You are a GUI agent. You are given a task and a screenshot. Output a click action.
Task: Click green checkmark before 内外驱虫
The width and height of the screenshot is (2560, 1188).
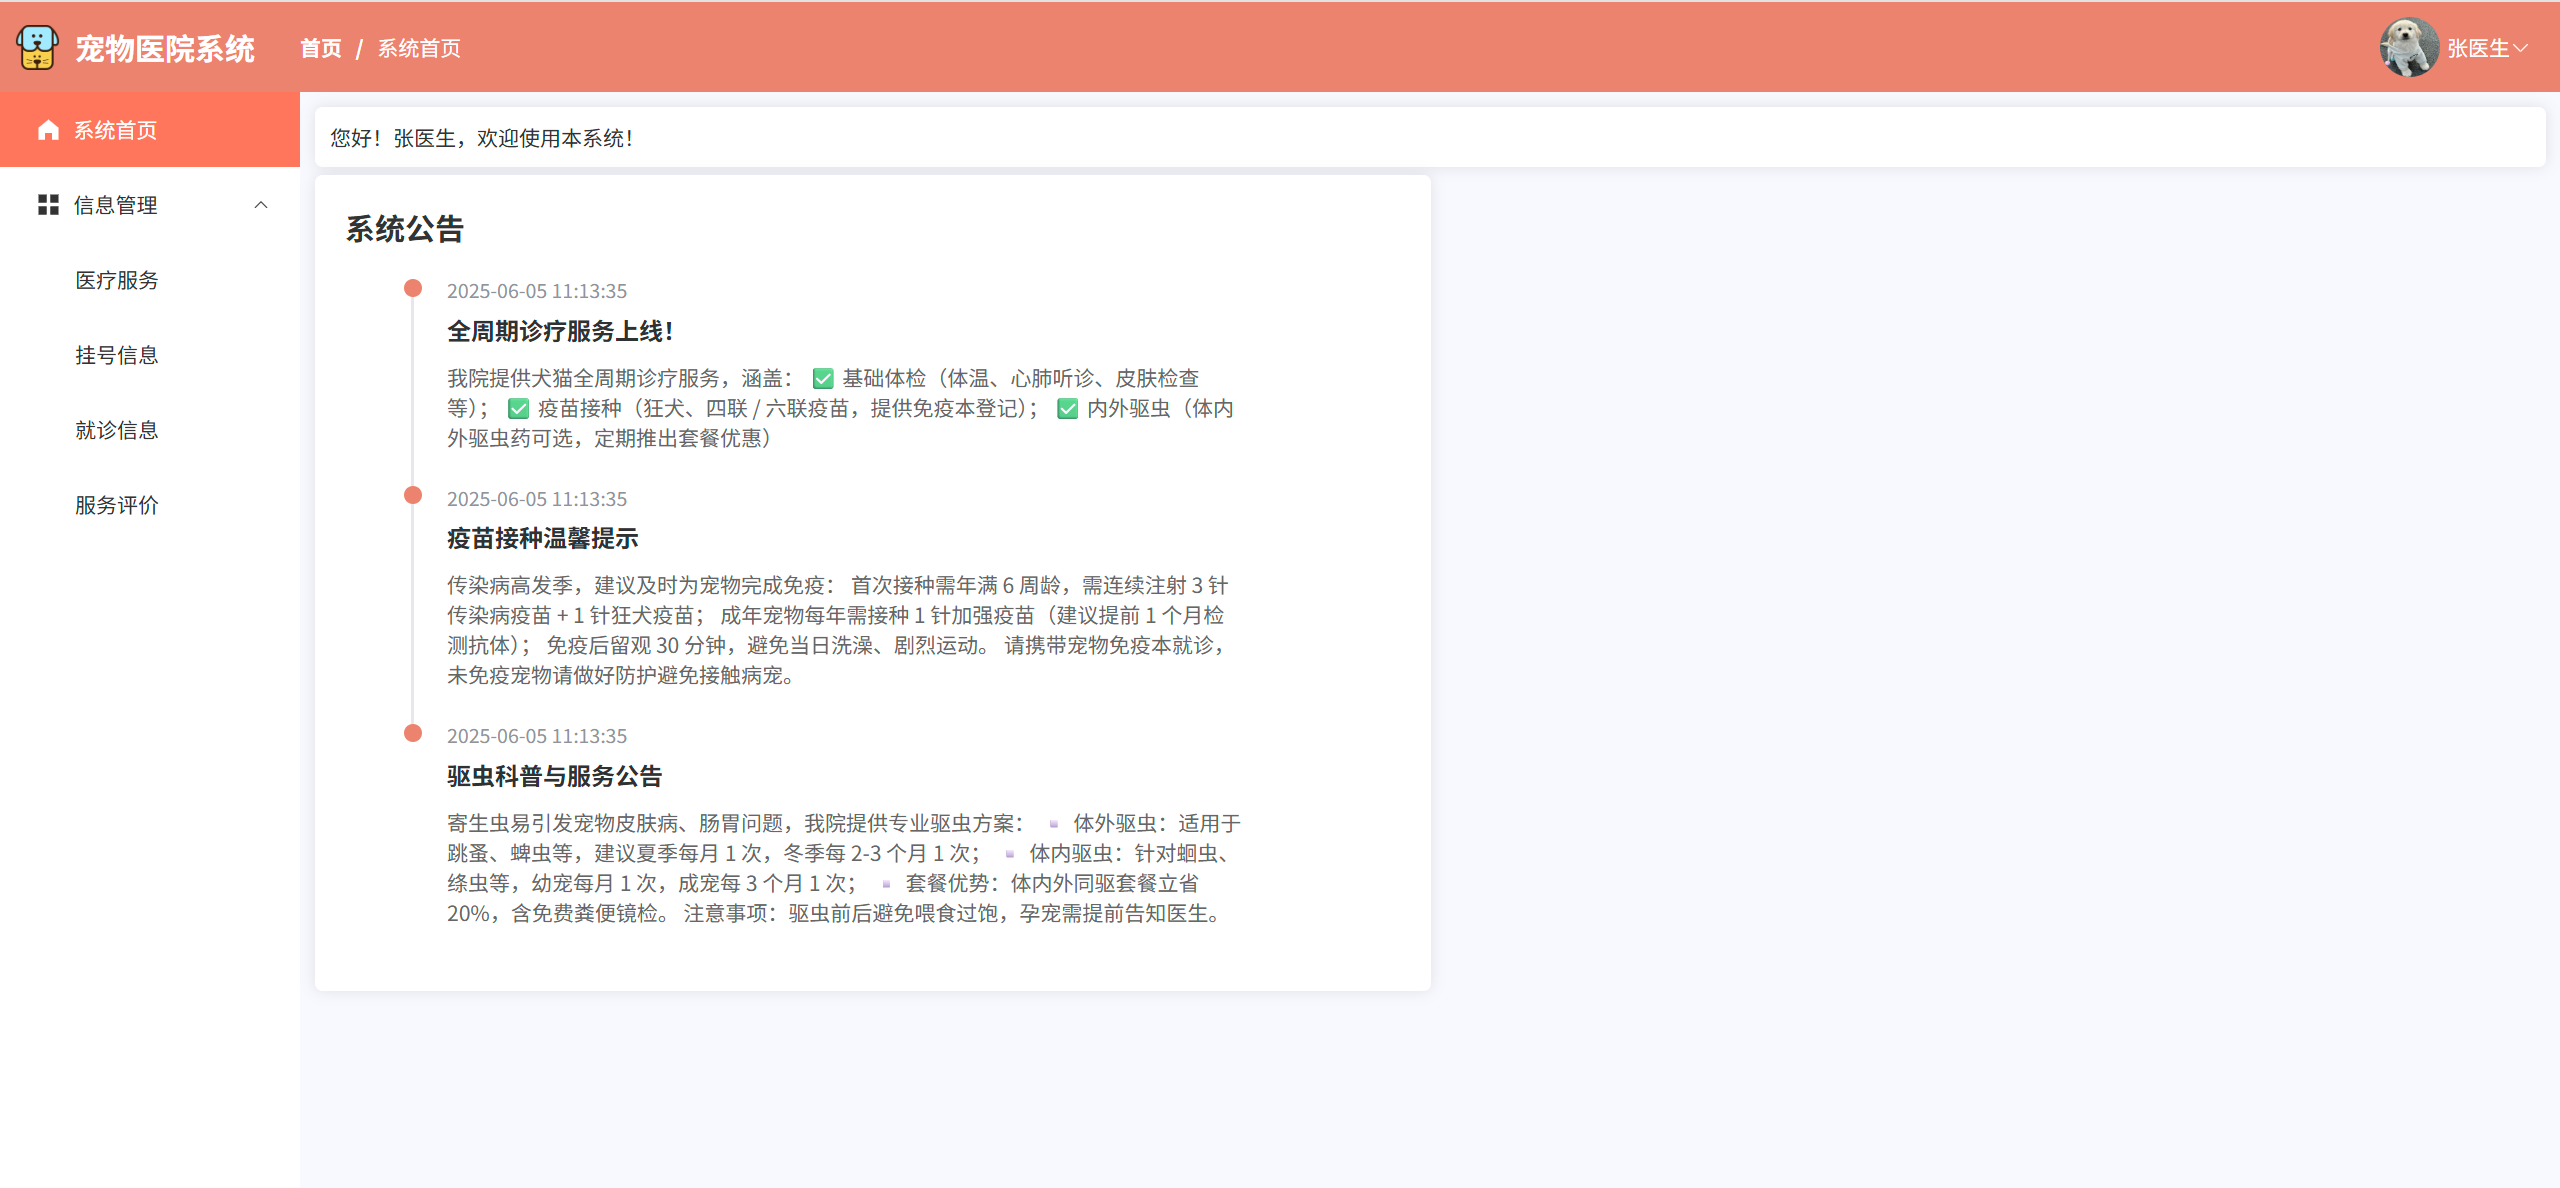[1067, 409]
